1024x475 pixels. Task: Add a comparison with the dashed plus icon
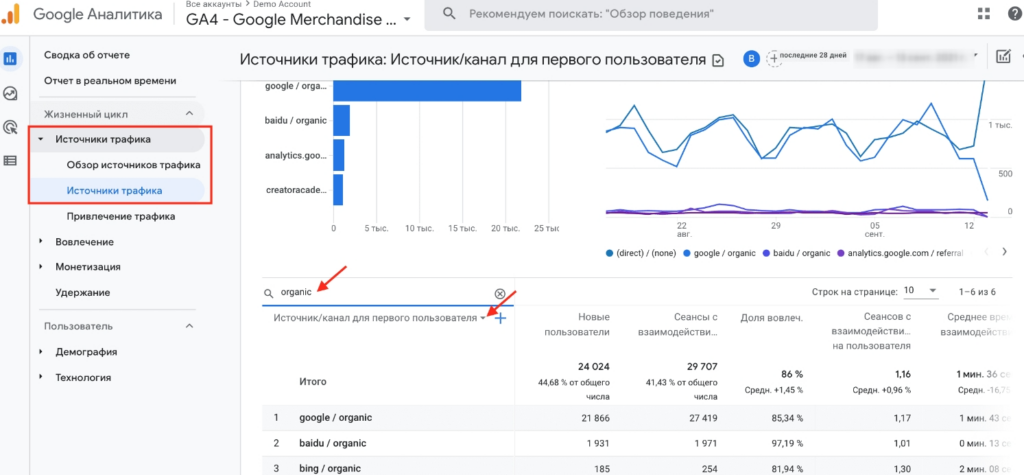click(x=773, y=58)
